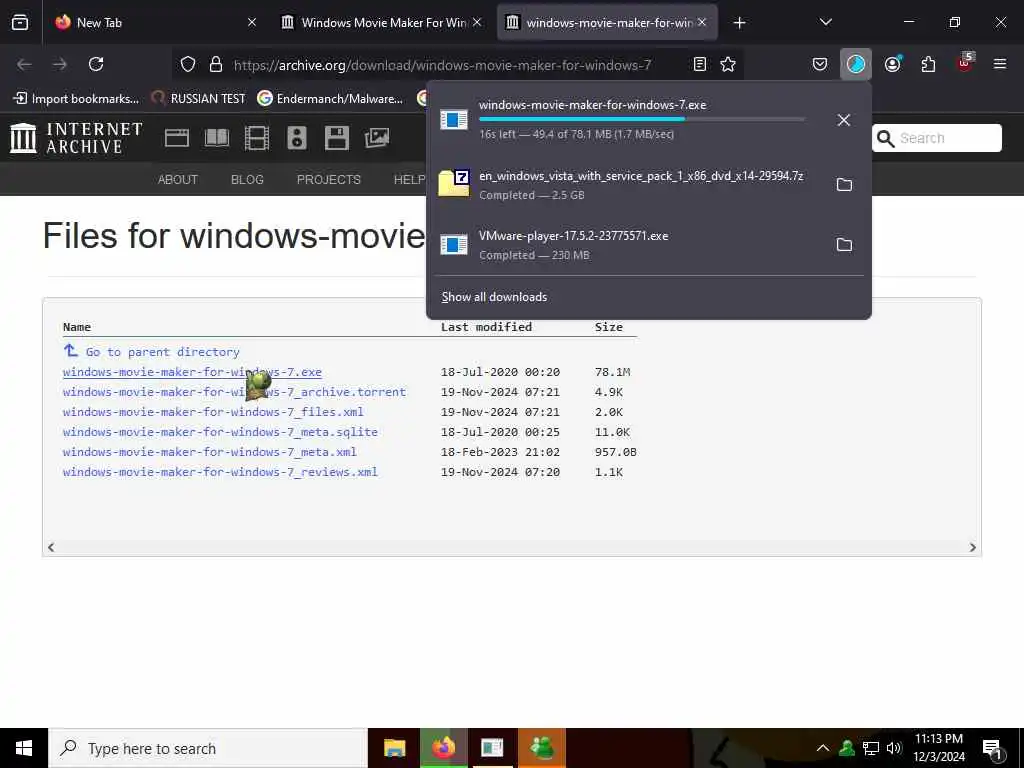Cancel the windows-movie-maker download
The width and height of the screenshot is (1024, 768).
pyautogui.click(x=843, y=120)
